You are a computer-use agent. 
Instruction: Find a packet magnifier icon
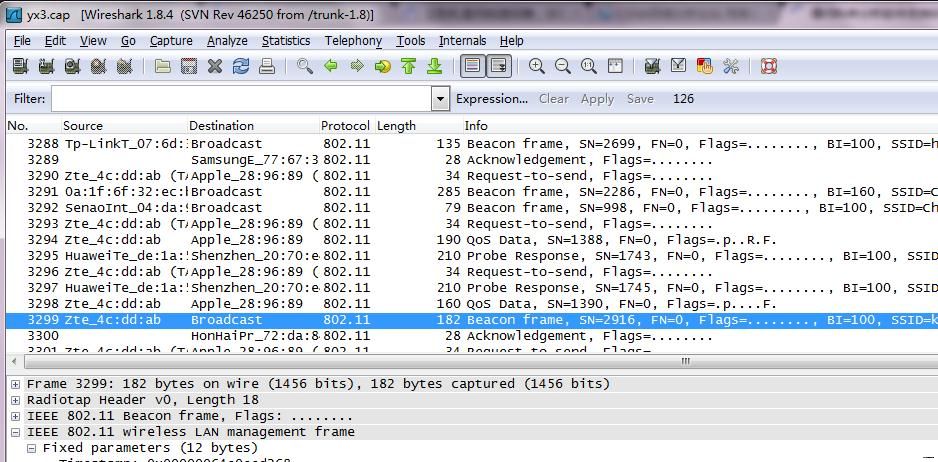click(305, 66)
